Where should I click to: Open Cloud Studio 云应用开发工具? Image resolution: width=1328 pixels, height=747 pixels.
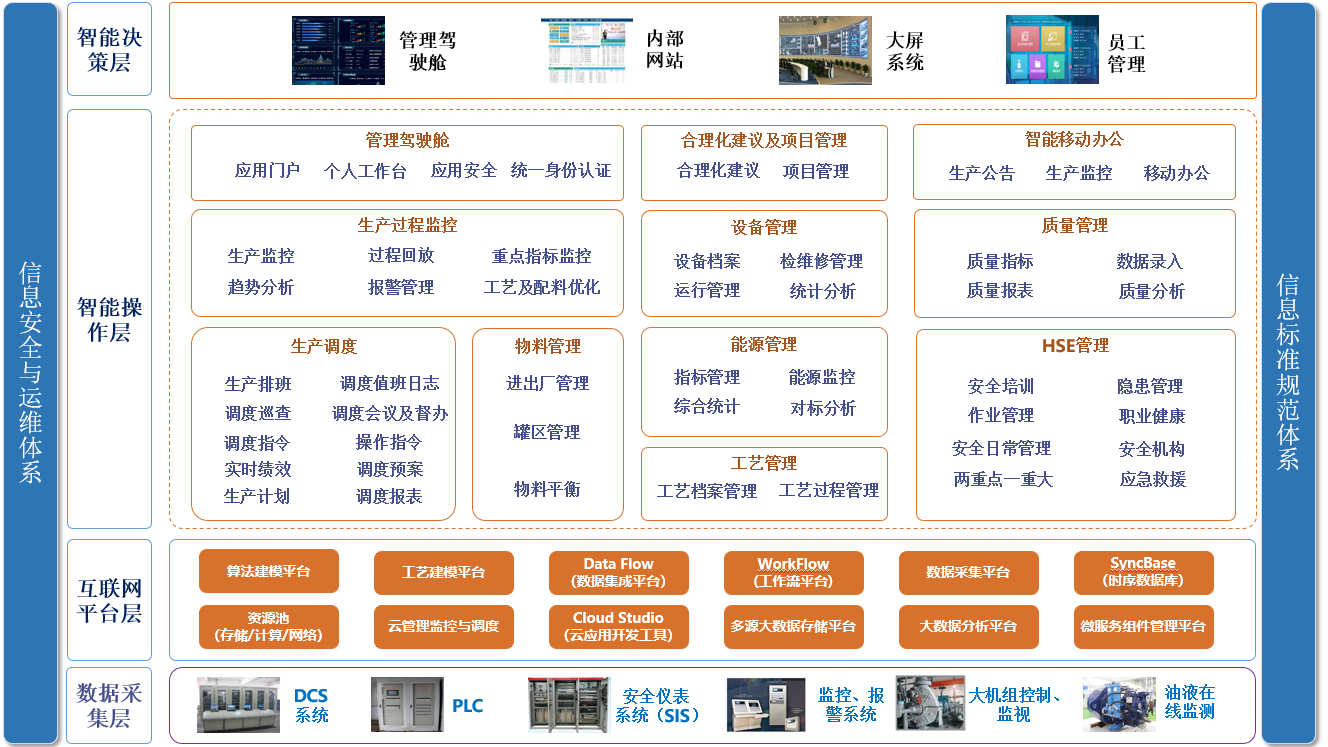(617, 627)
